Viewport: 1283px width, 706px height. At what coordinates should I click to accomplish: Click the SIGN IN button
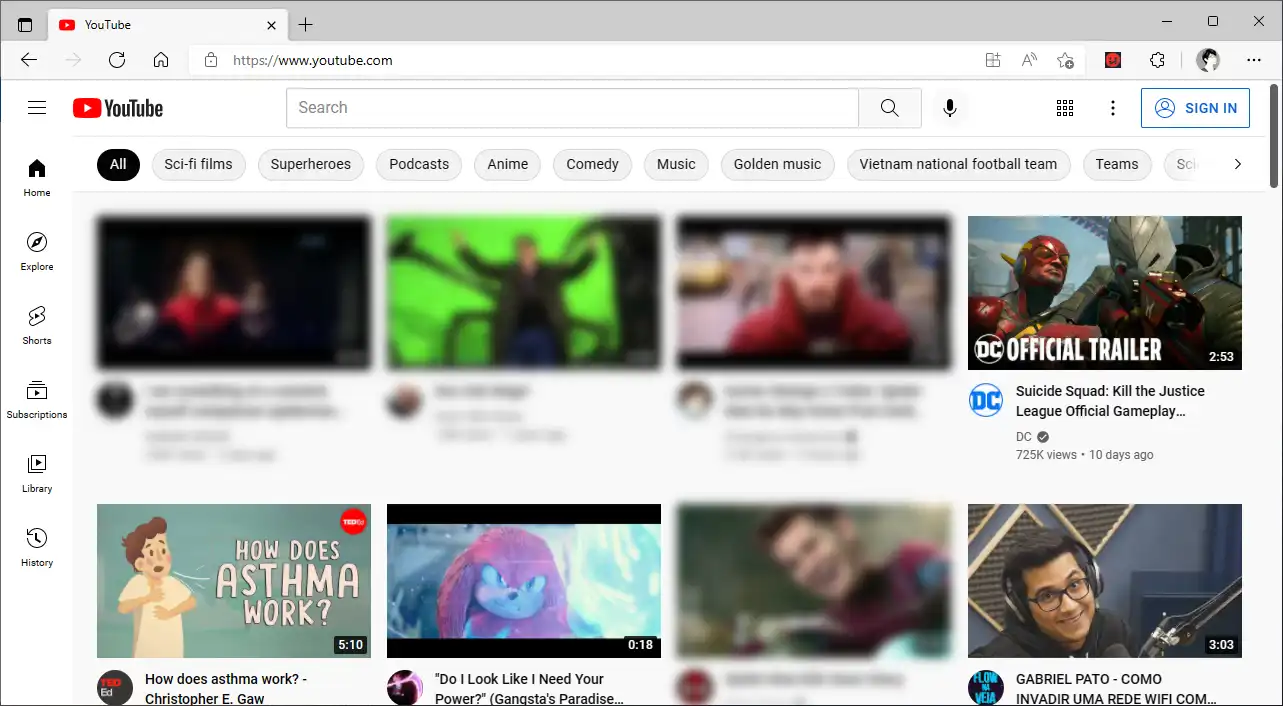tap(1195, 108)
